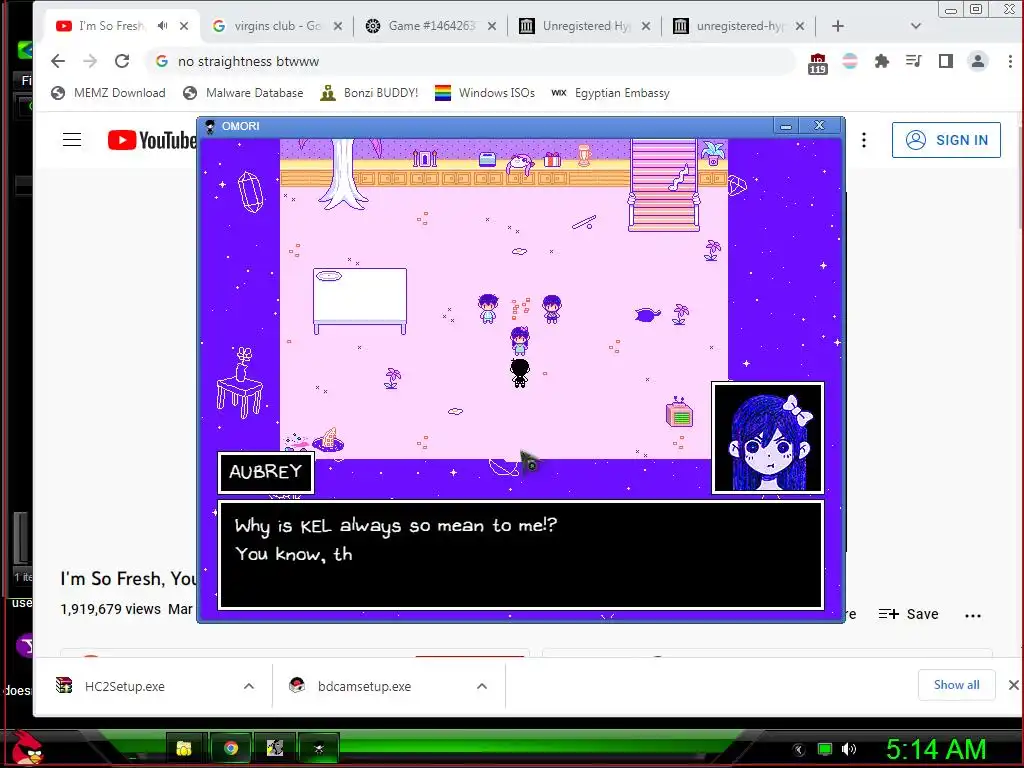Open the file explorer taskbar icon
1024x768 pixels.
click(x=184, y=748)
